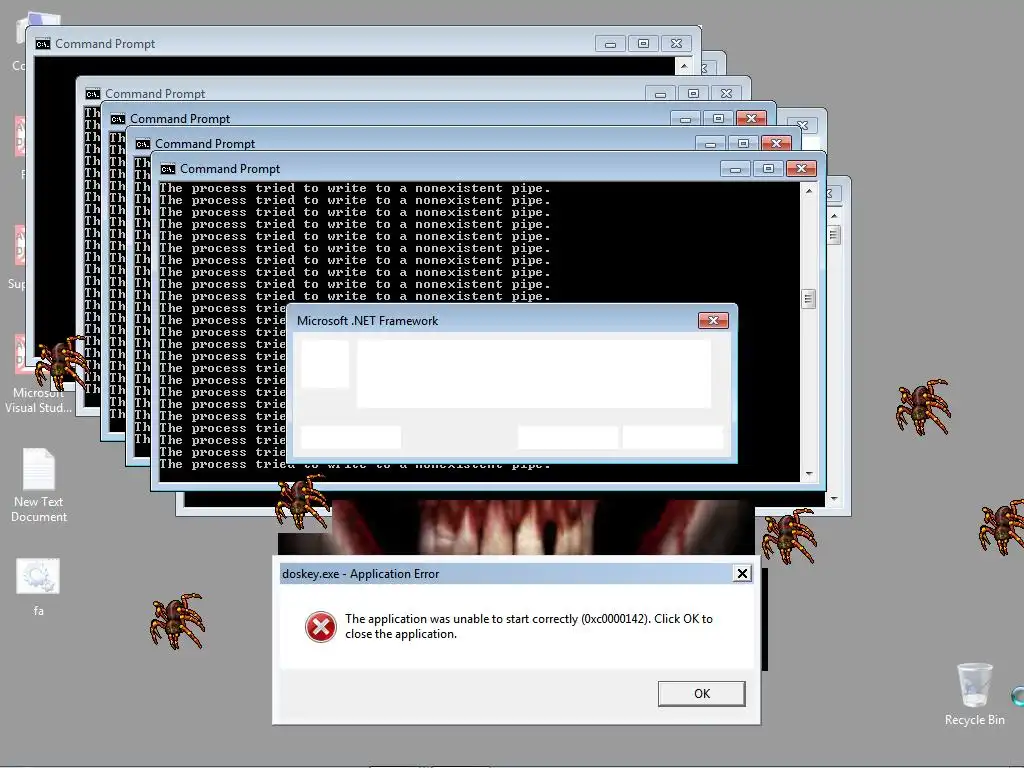Maximize the fourth Command Prompt window
The image size is (1024, 768).
694,94
